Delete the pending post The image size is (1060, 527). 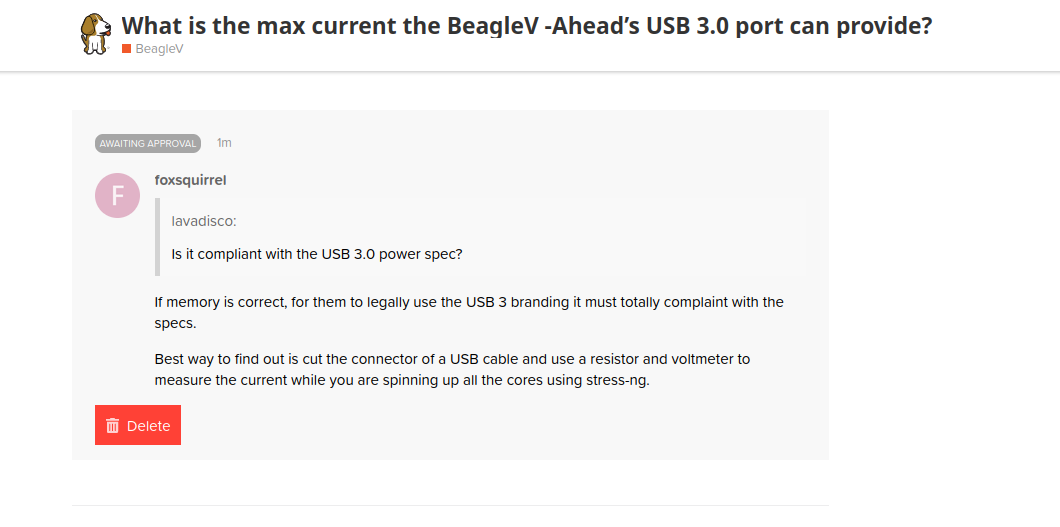point(138,425)
